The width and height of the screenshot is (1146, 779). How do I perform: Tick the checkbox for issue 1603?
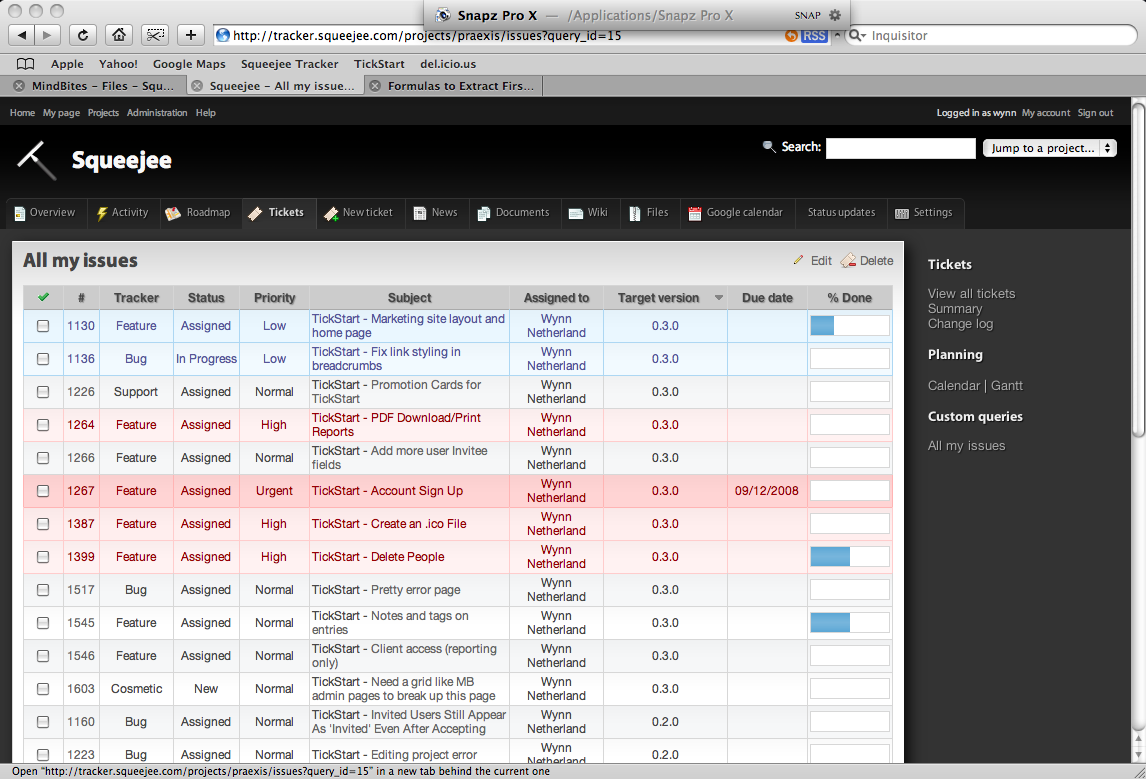(43, 688)
